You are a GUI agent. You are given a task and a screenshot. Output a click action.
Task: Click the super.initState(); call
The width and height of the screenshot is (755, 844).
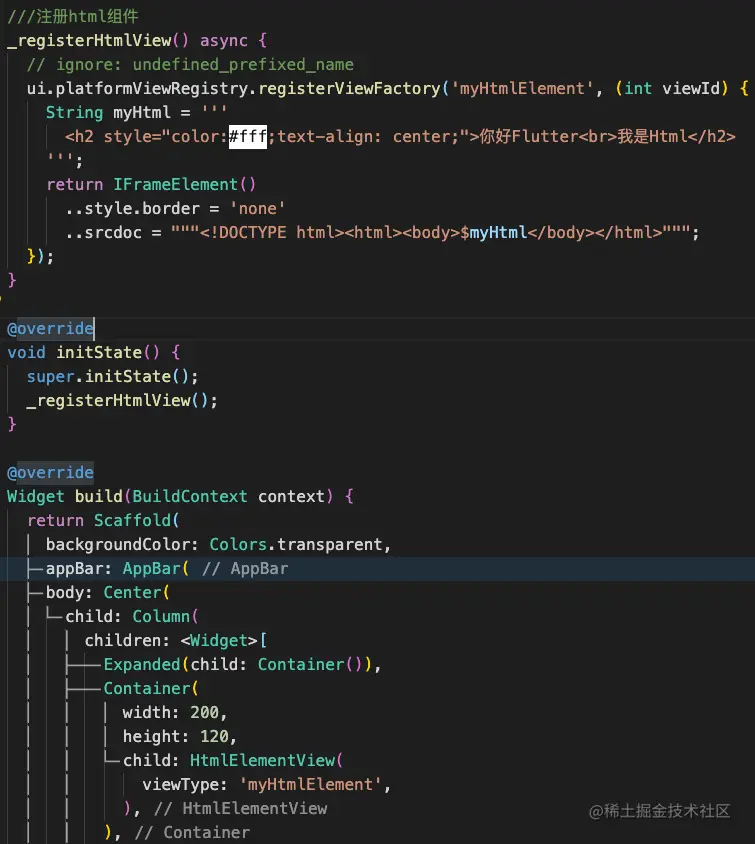coord(112,376)
